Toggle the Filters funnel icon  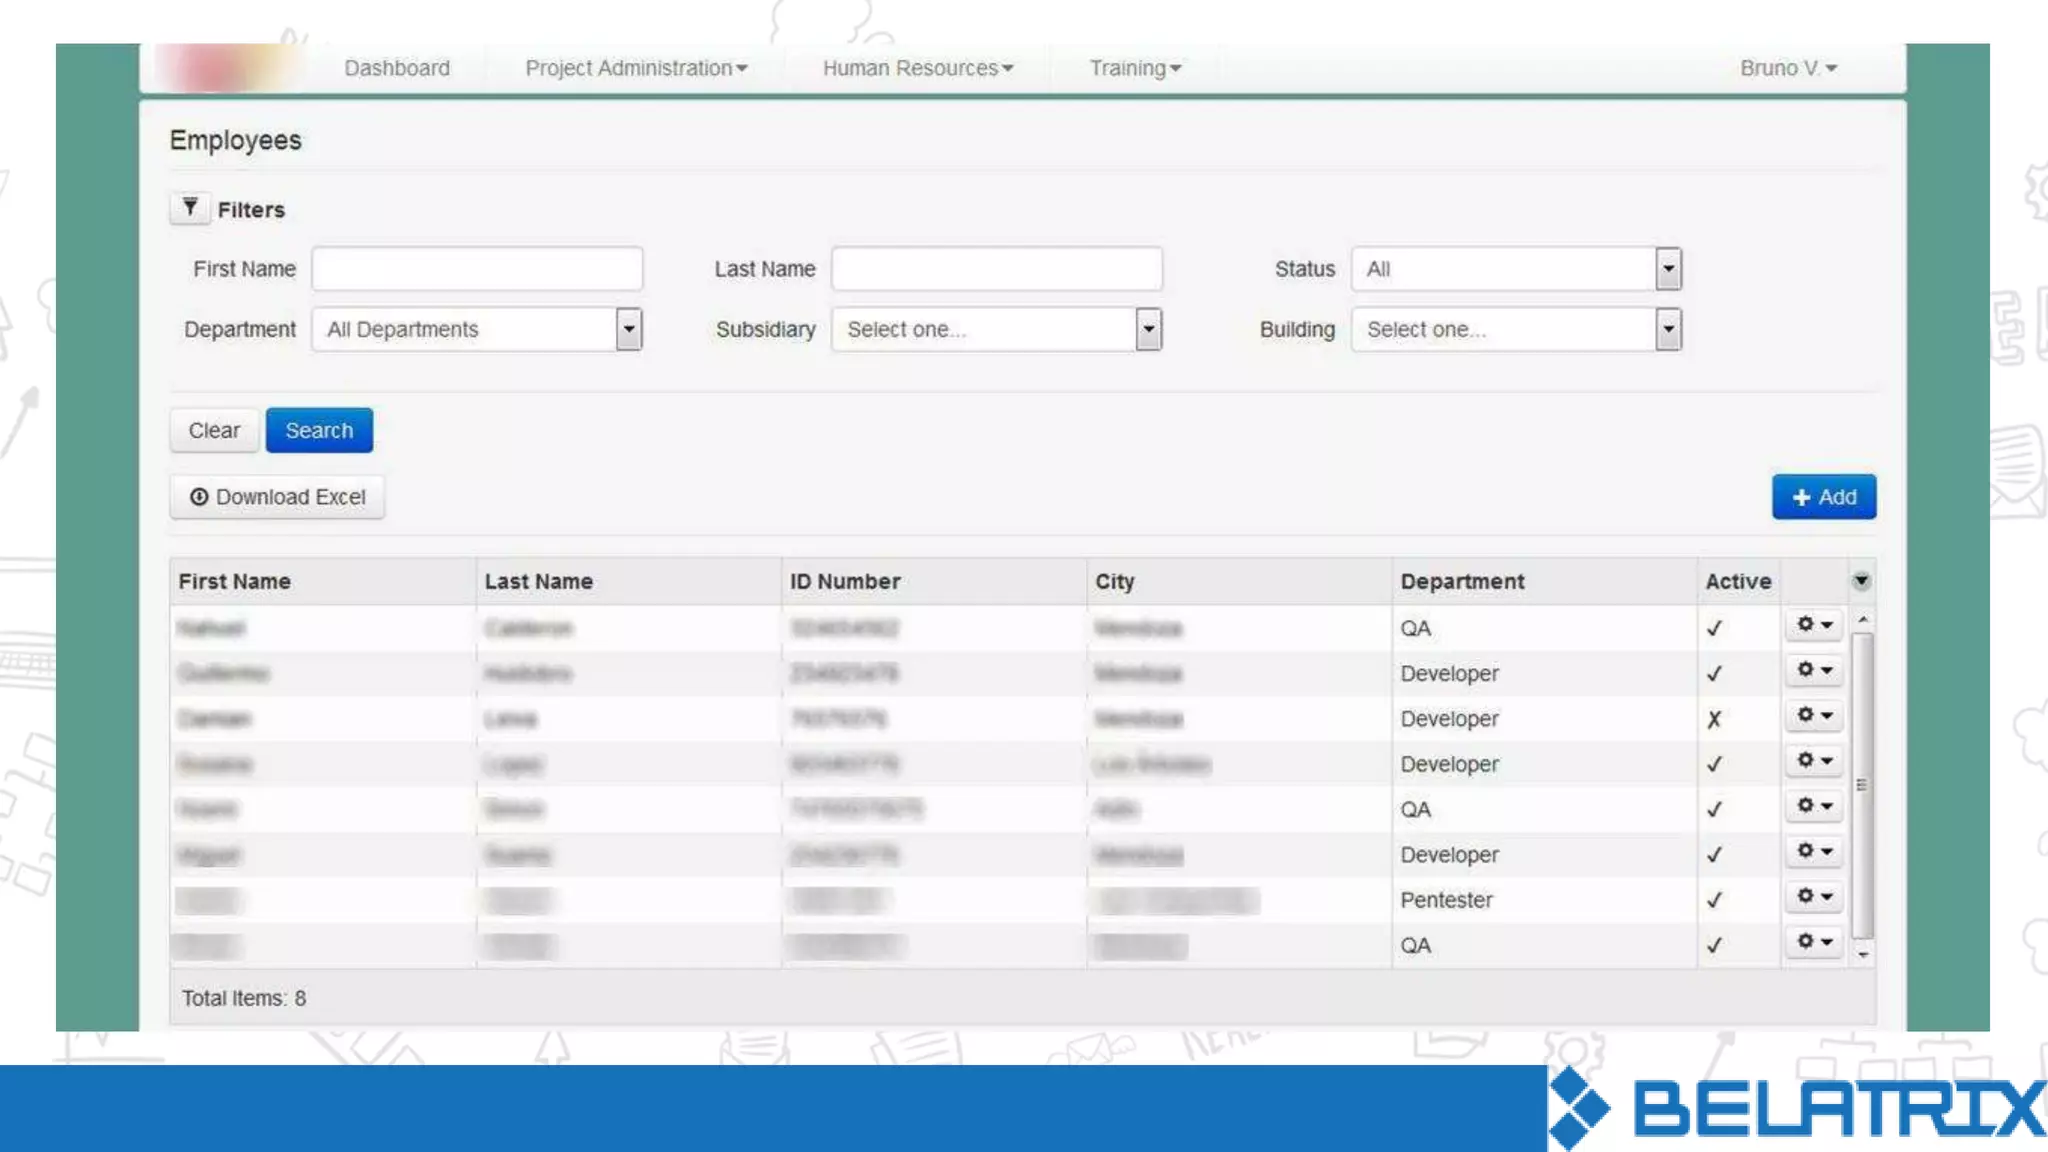click(x=189, y=208)
